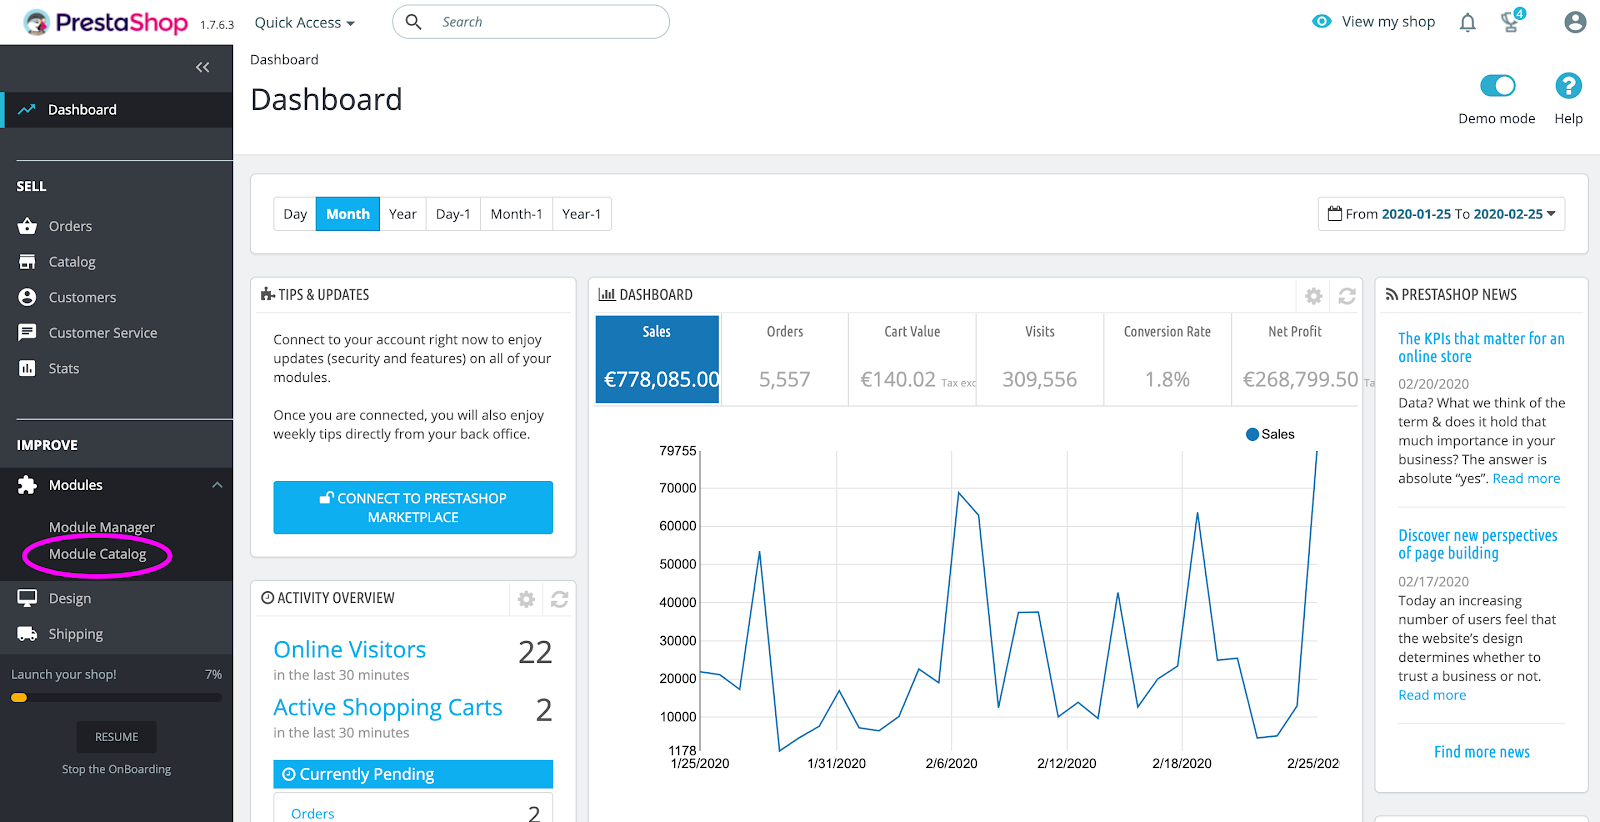Open the notifications bell

pyautogui.click(x=1467, y=22)
